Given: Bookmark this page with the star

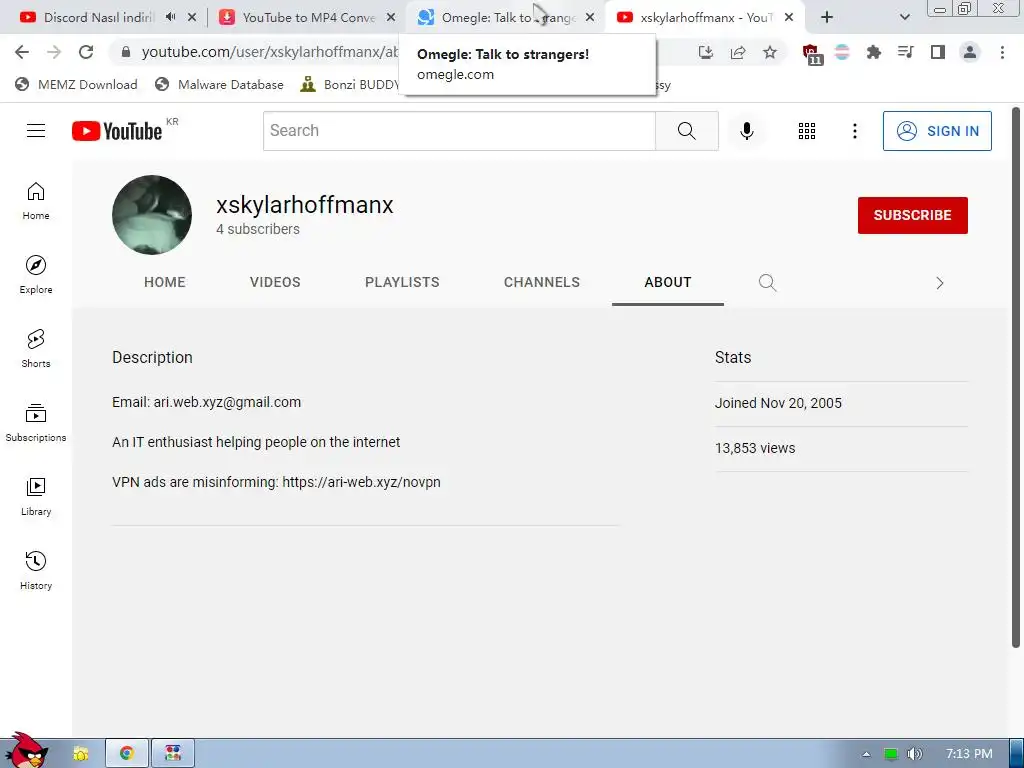Looking at the screenshot, I should 770,52.
